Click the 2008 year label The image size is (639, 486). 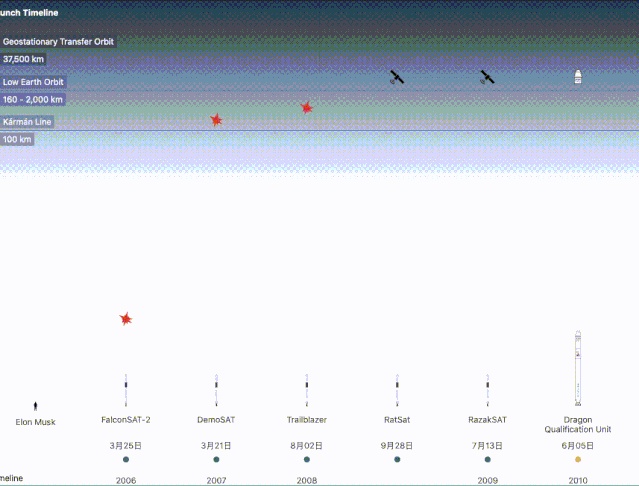pos(307,480)
